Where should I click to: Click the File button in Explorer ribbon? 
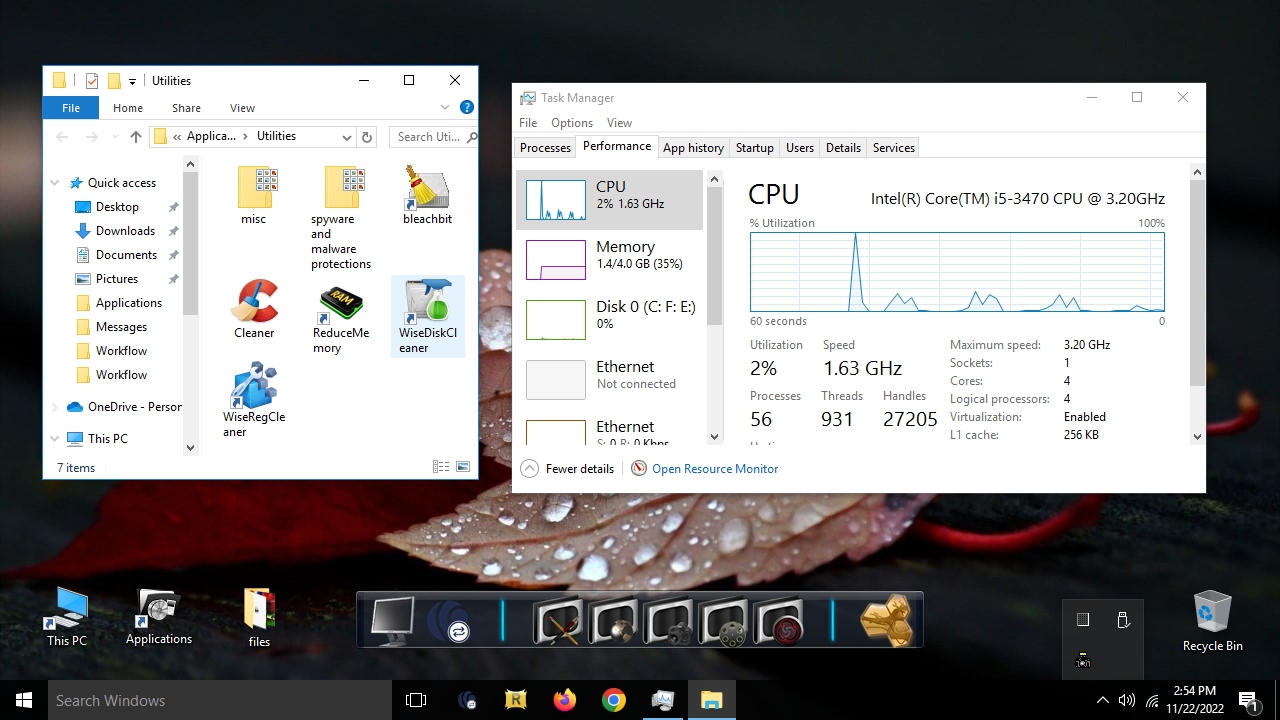[x=71, y=108]
